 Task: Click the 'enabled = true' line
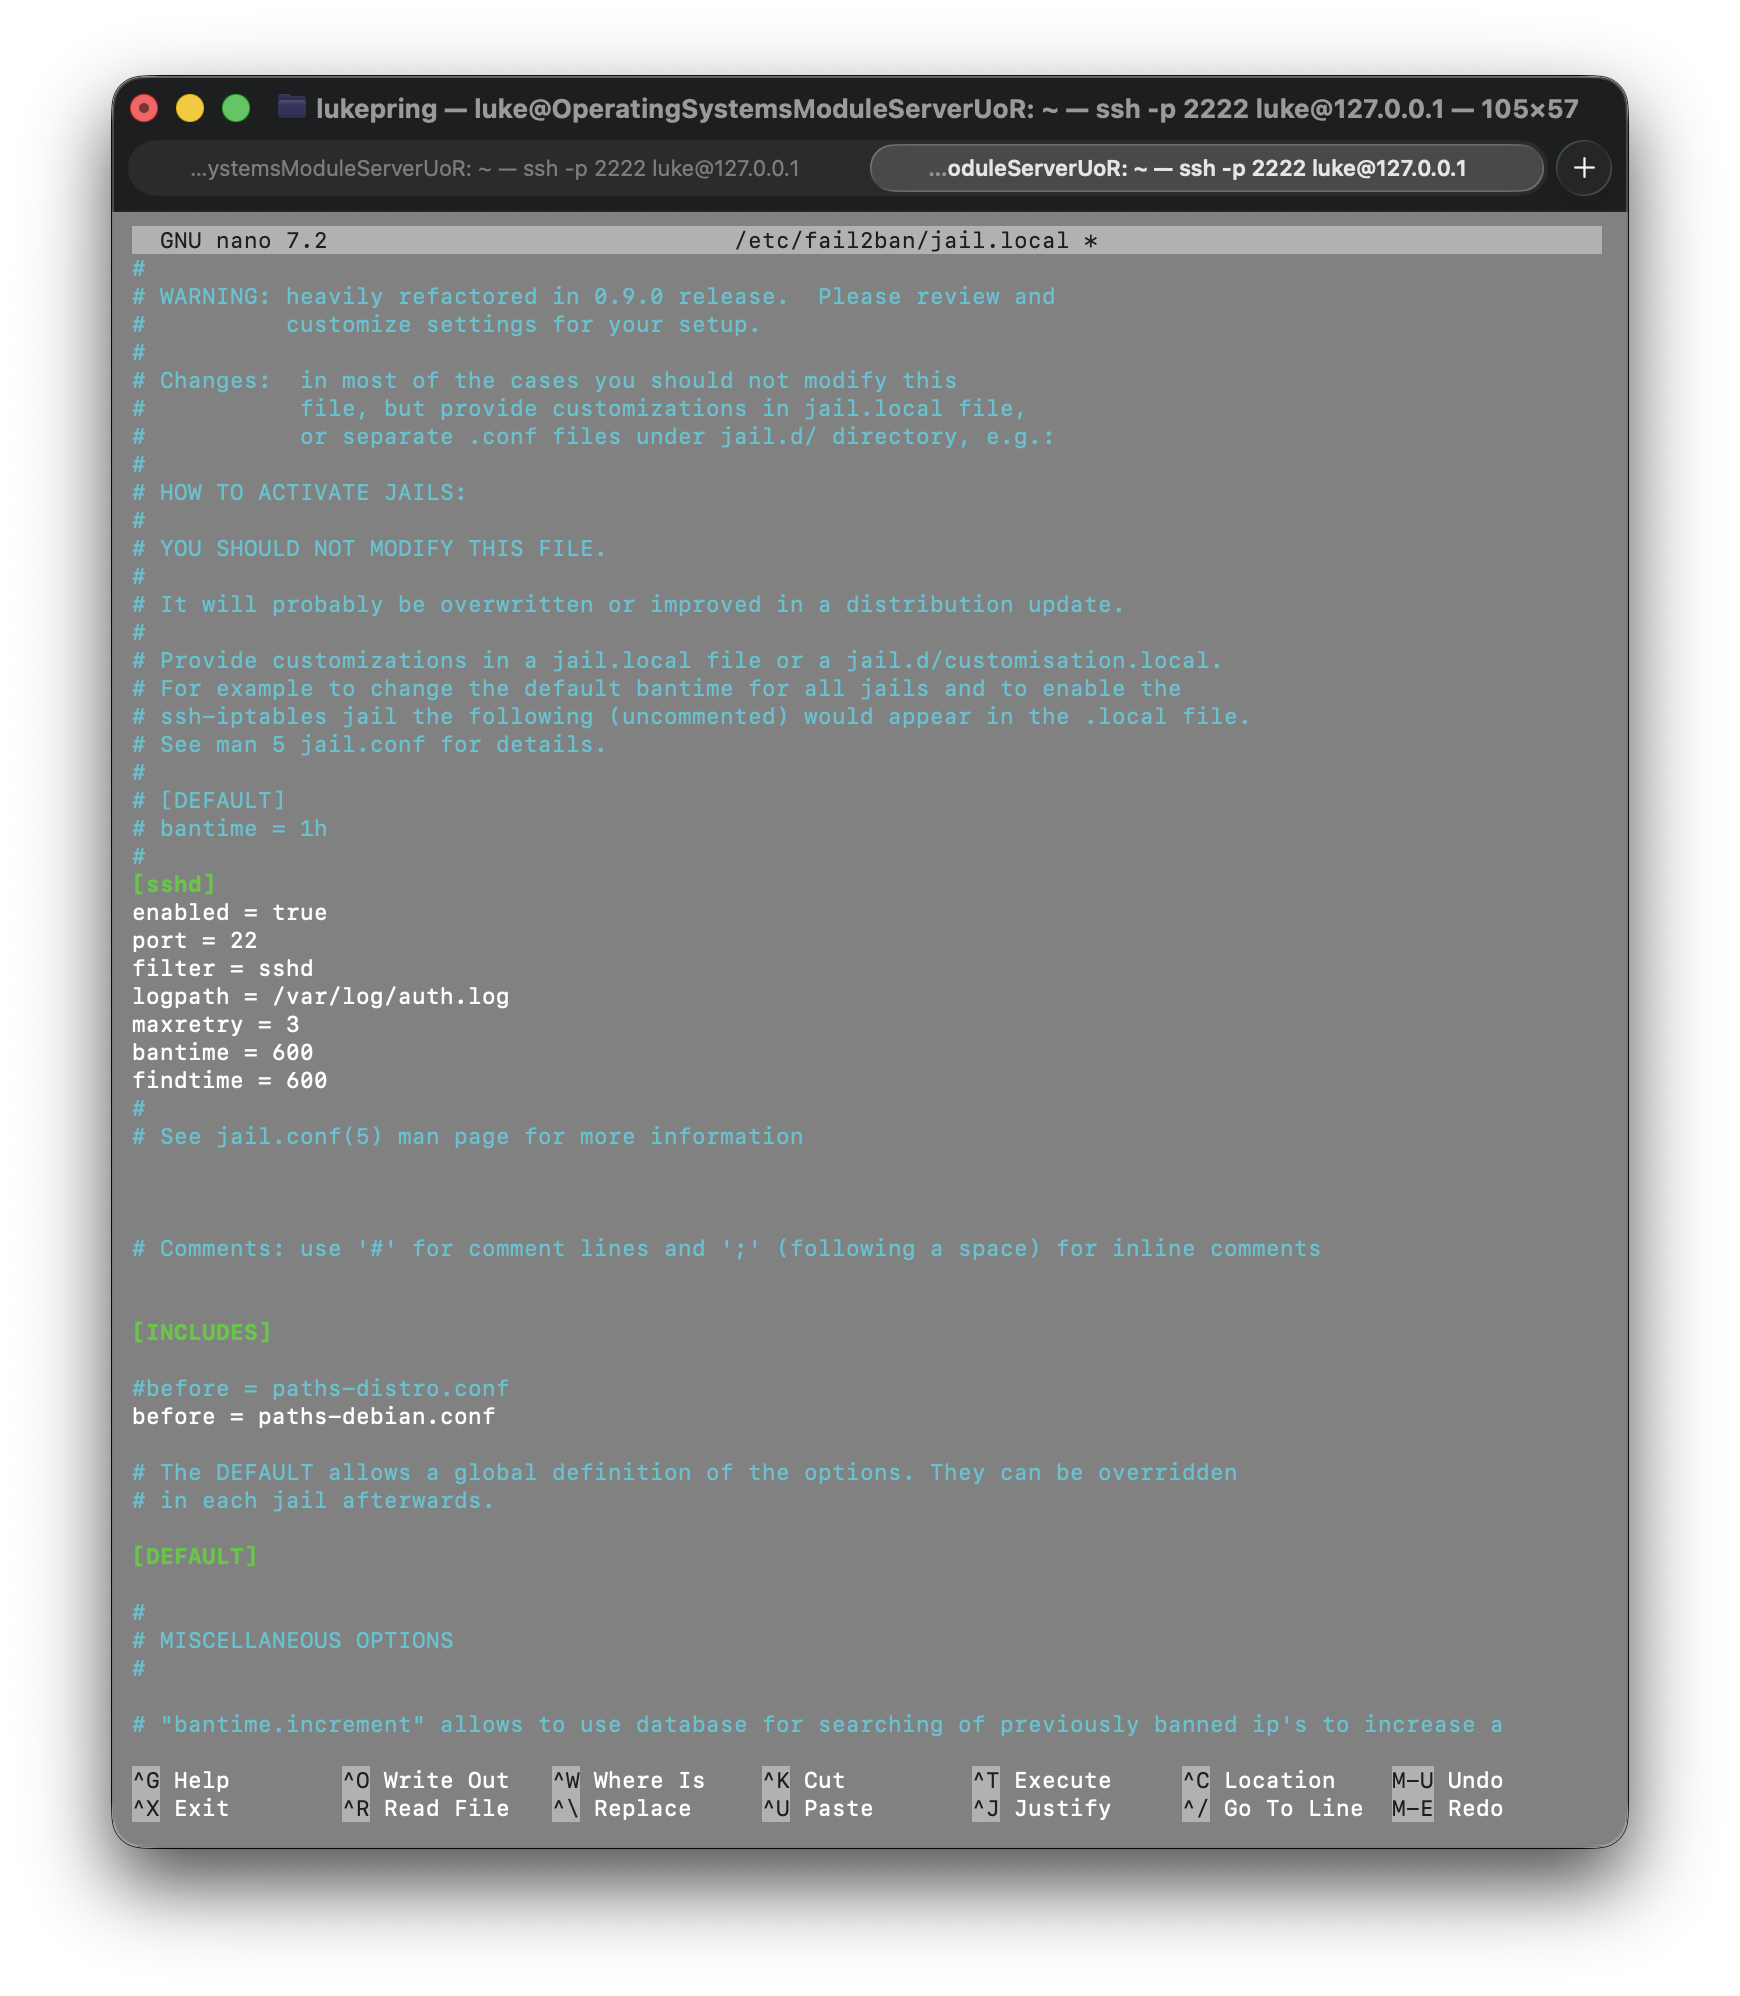[x=230, y=912]
